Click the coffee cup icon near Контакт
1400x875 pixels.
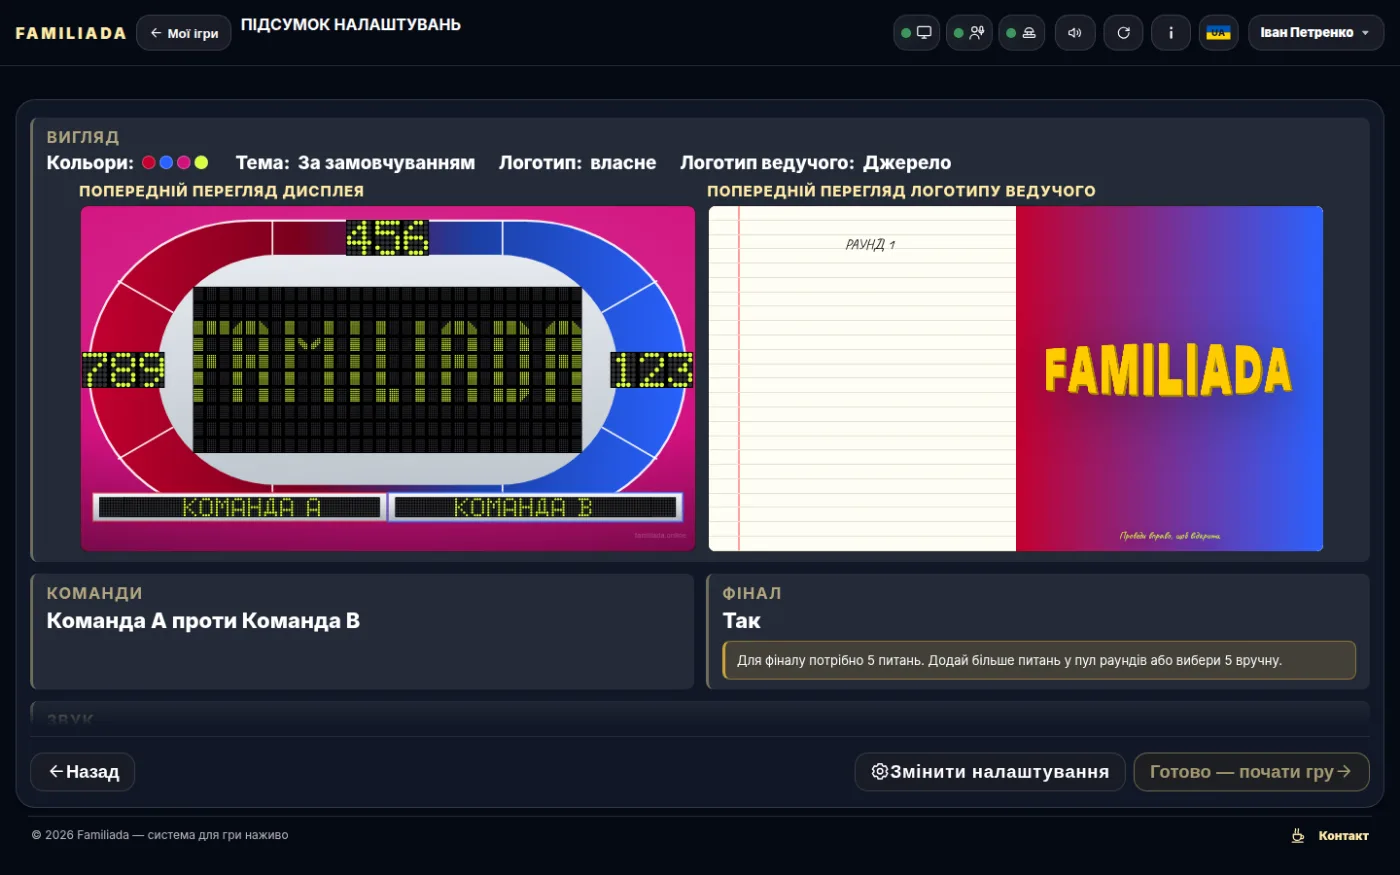1298,835
